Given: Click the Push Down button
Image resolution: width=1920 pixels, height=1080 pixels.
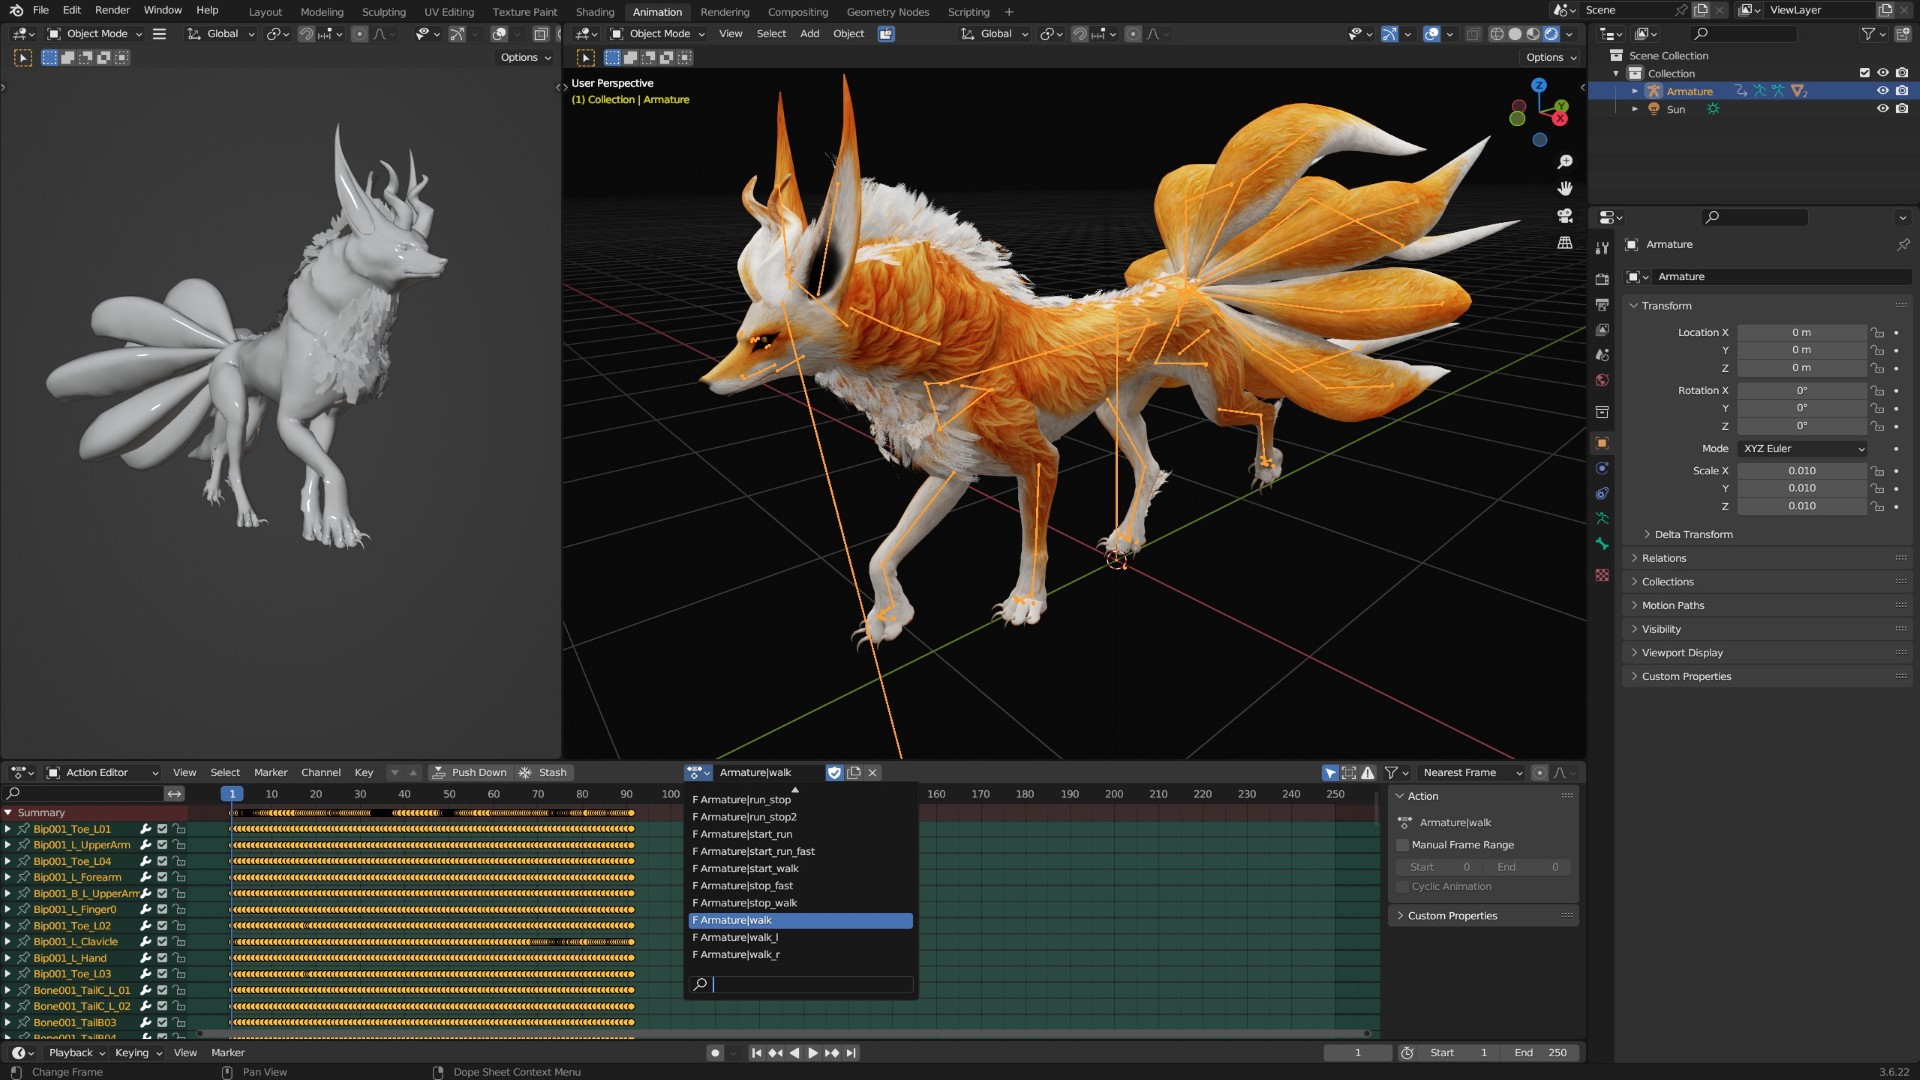Looking at the screenshot, I should pos(469,773).
